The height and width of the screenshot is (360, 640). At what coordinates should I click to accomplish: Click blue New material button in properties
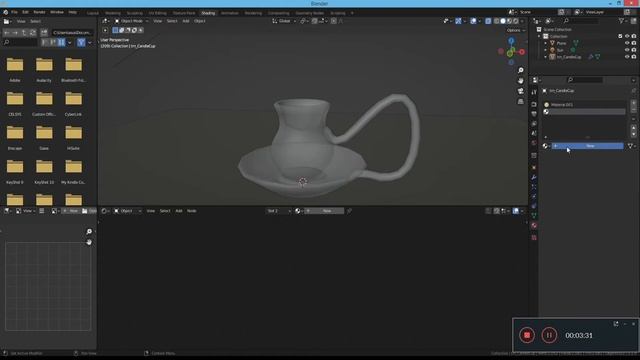pos(587,146)
